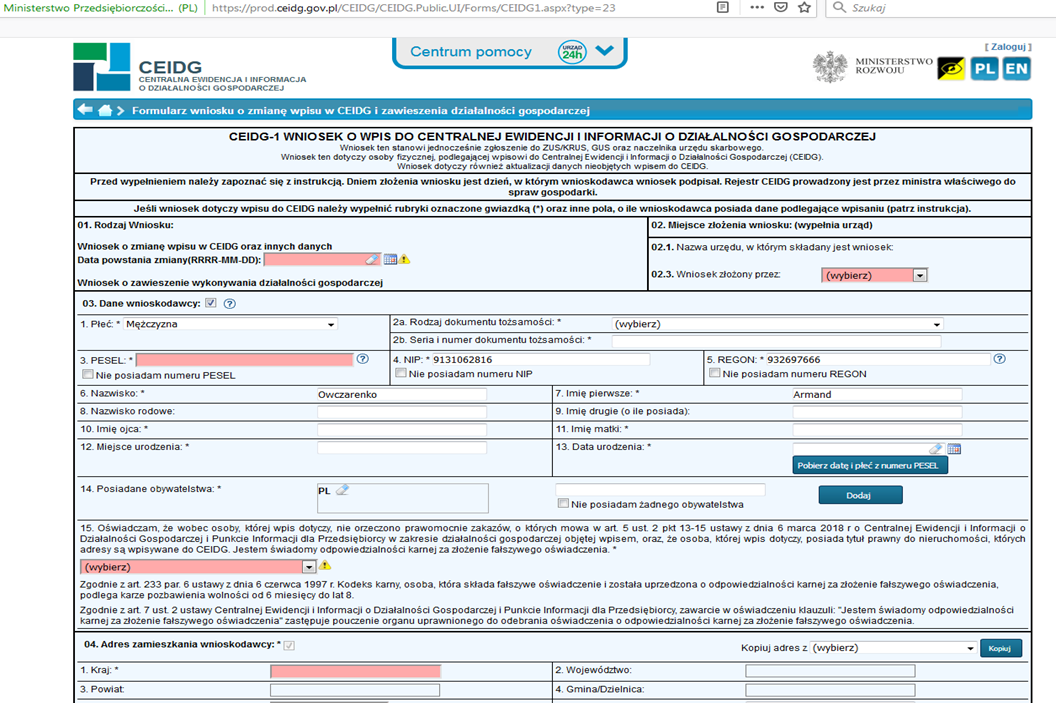Clear PL citizenship with the eraser icon
1056x703 pixels.
[x=342, y=490]
